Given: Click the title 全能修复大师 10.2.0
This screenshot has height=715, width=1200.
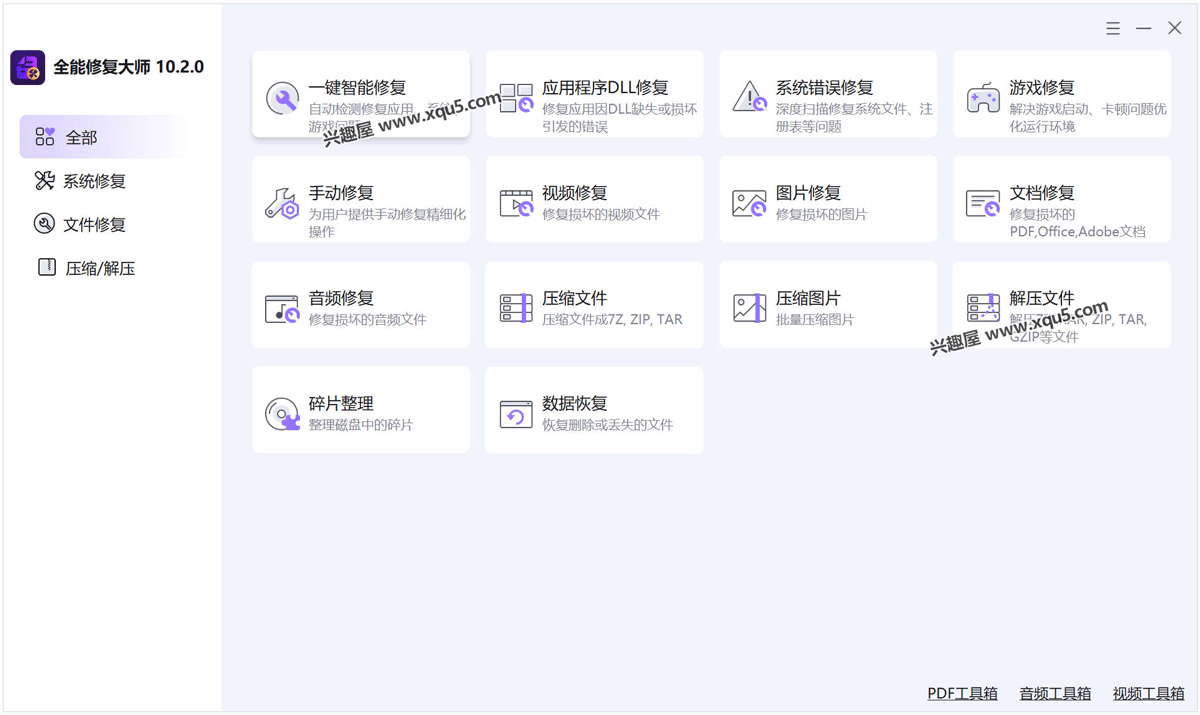Looking at the screenshot, I should (128, 67).
